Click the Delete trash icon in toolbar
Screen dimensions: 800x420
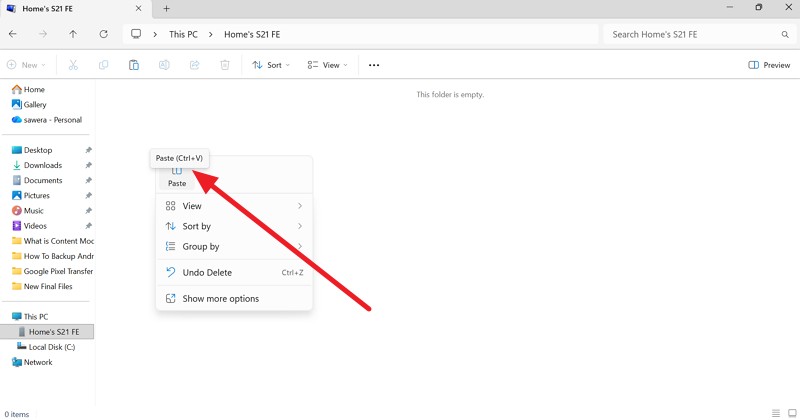(225, 65)
